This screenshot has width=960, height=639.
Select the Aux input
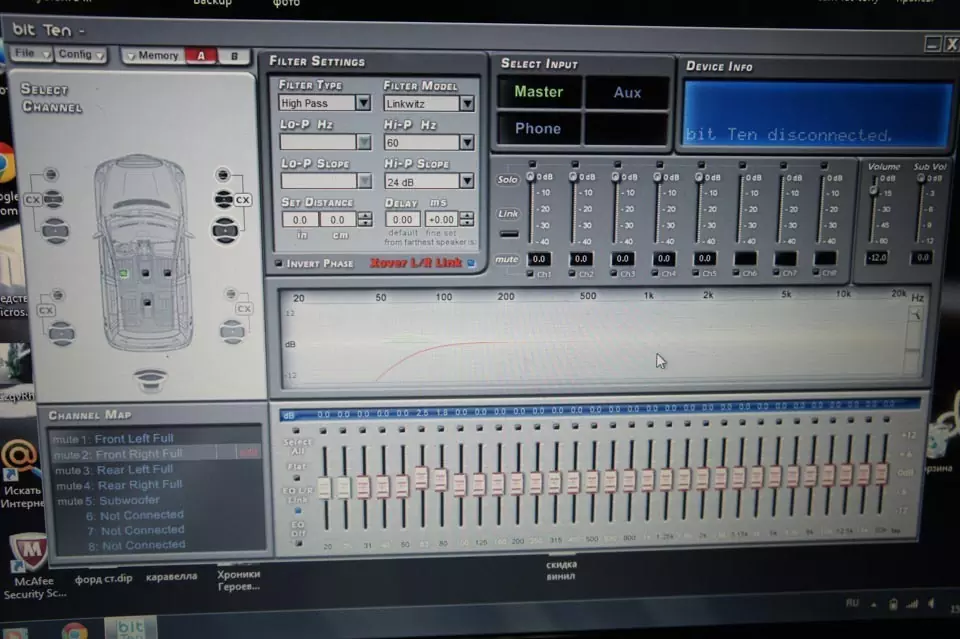[627, 93]
